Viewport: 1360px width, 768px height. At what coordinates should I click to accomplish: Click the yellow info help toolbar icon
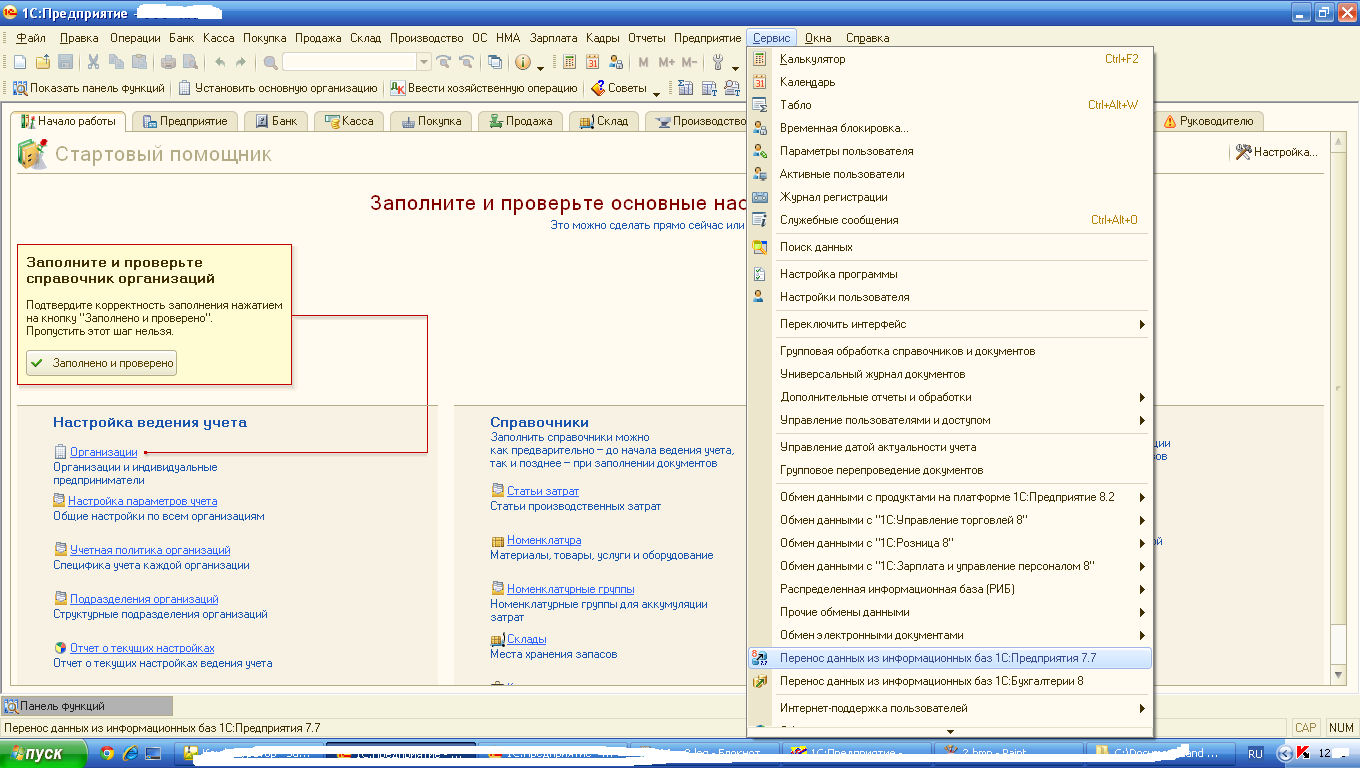(523, 61)
